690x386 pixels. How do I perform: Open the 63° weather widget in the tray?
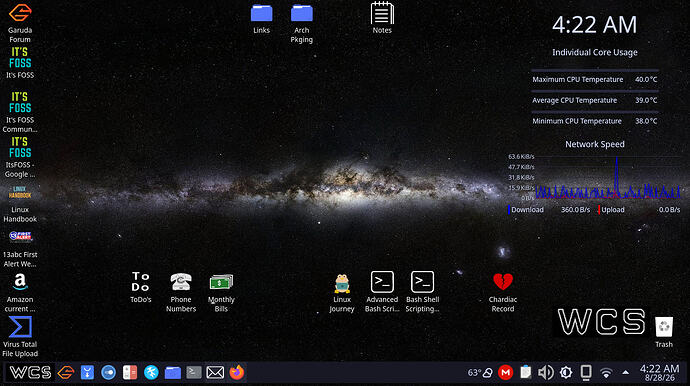click(x=480, y=373)
